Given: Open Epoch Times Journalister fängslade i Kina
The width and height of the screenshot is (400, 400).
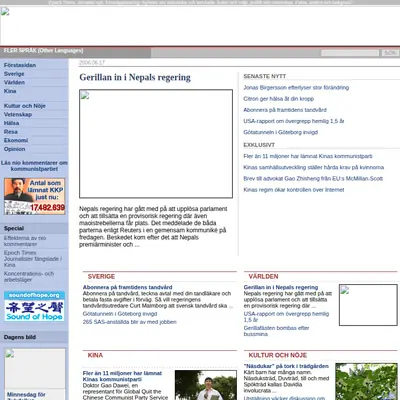Looking at the screenshot, I should point(33,259).
